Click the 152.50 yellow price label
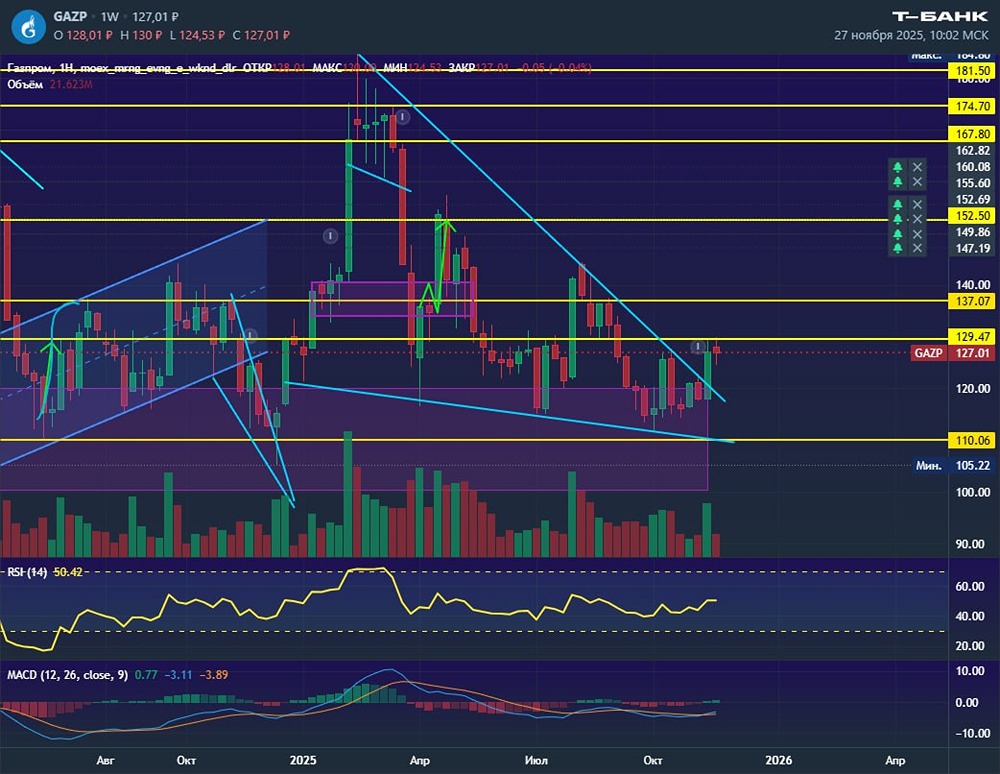The height and width of the screenshot is (774, 1000). point(973,215)
